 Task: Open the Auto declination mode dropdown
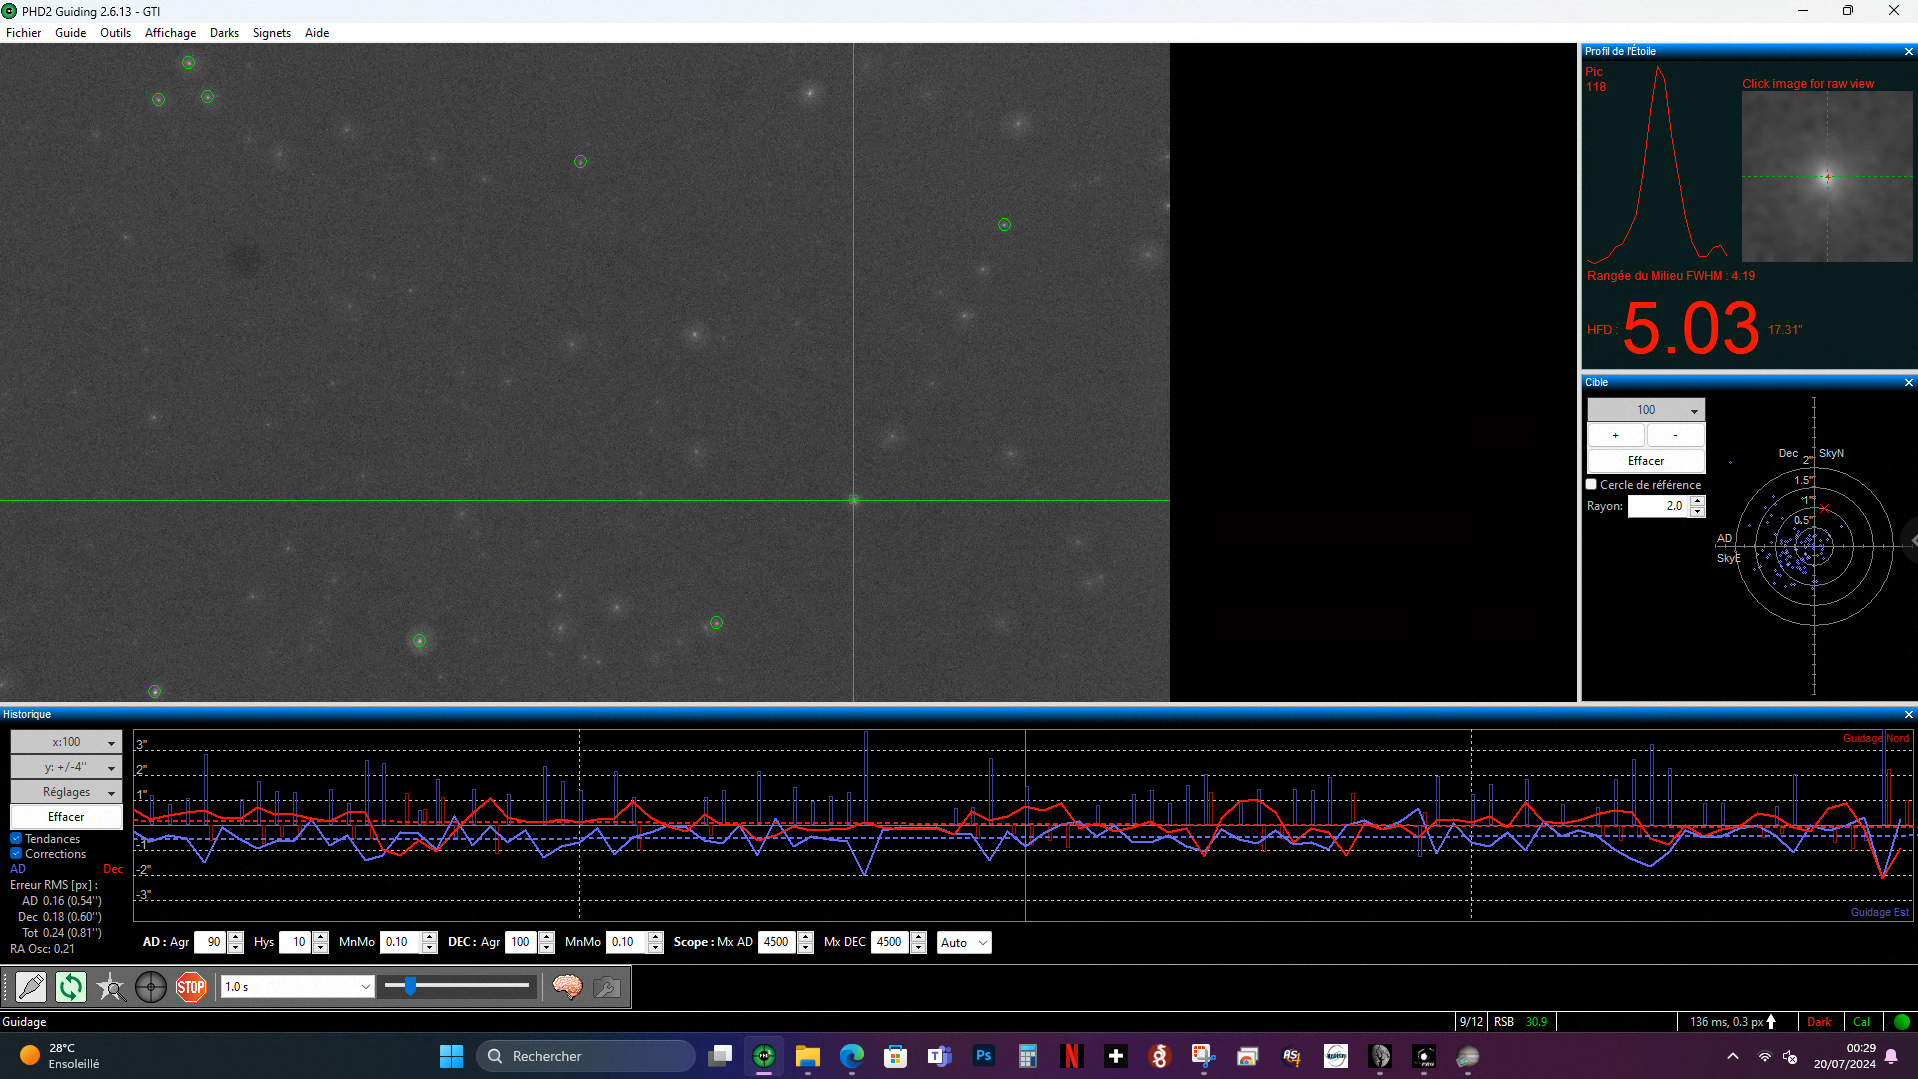[x=964, y=942]
